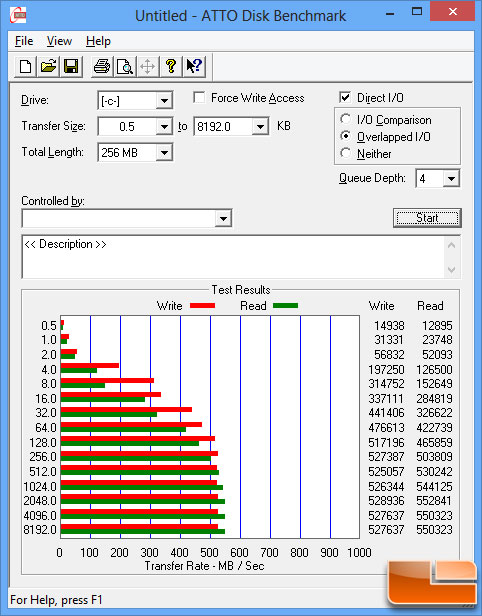This screenshot has width=482, height=616.
Task: Click the ATTO application icon in title bar
Action: (18, 15)
